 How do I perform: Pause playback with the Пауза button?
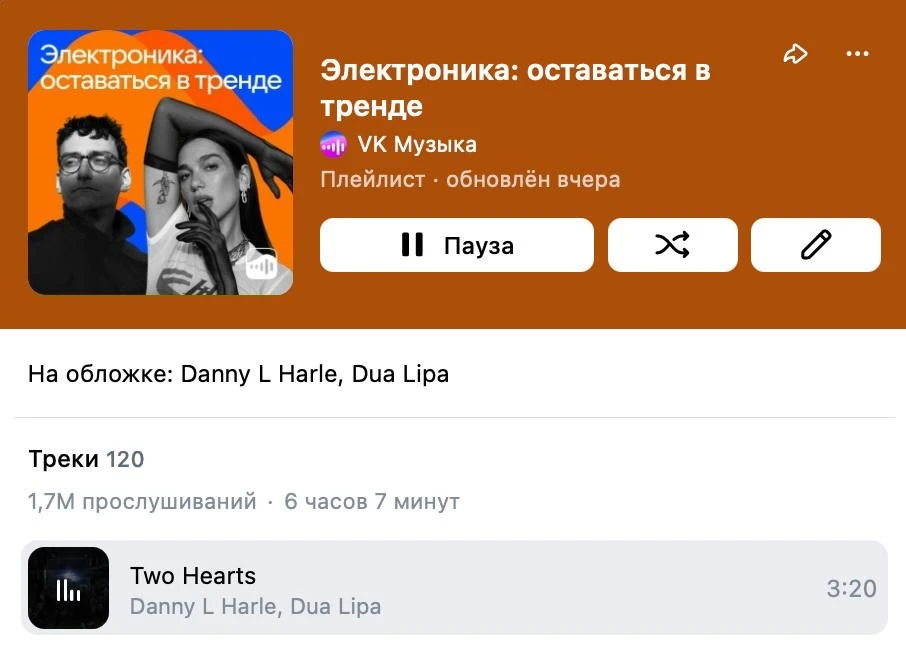[457, 245]
